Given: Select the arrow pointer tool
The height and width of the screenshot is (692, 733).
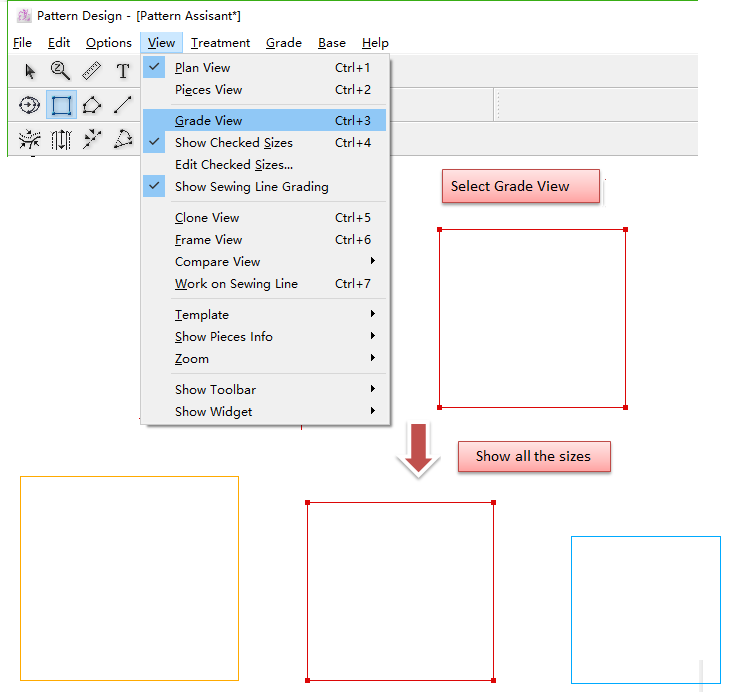Looking at the screenshot, I should click(x=30, y=71).
